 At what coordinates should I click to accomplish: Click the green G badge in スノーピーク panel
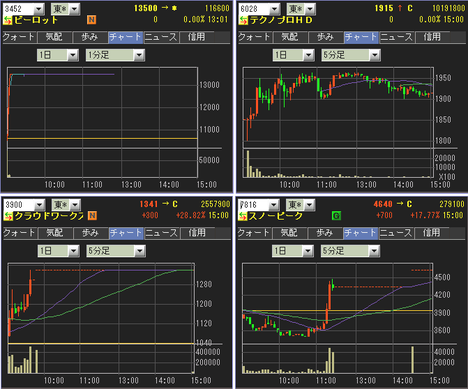[336, 216]
